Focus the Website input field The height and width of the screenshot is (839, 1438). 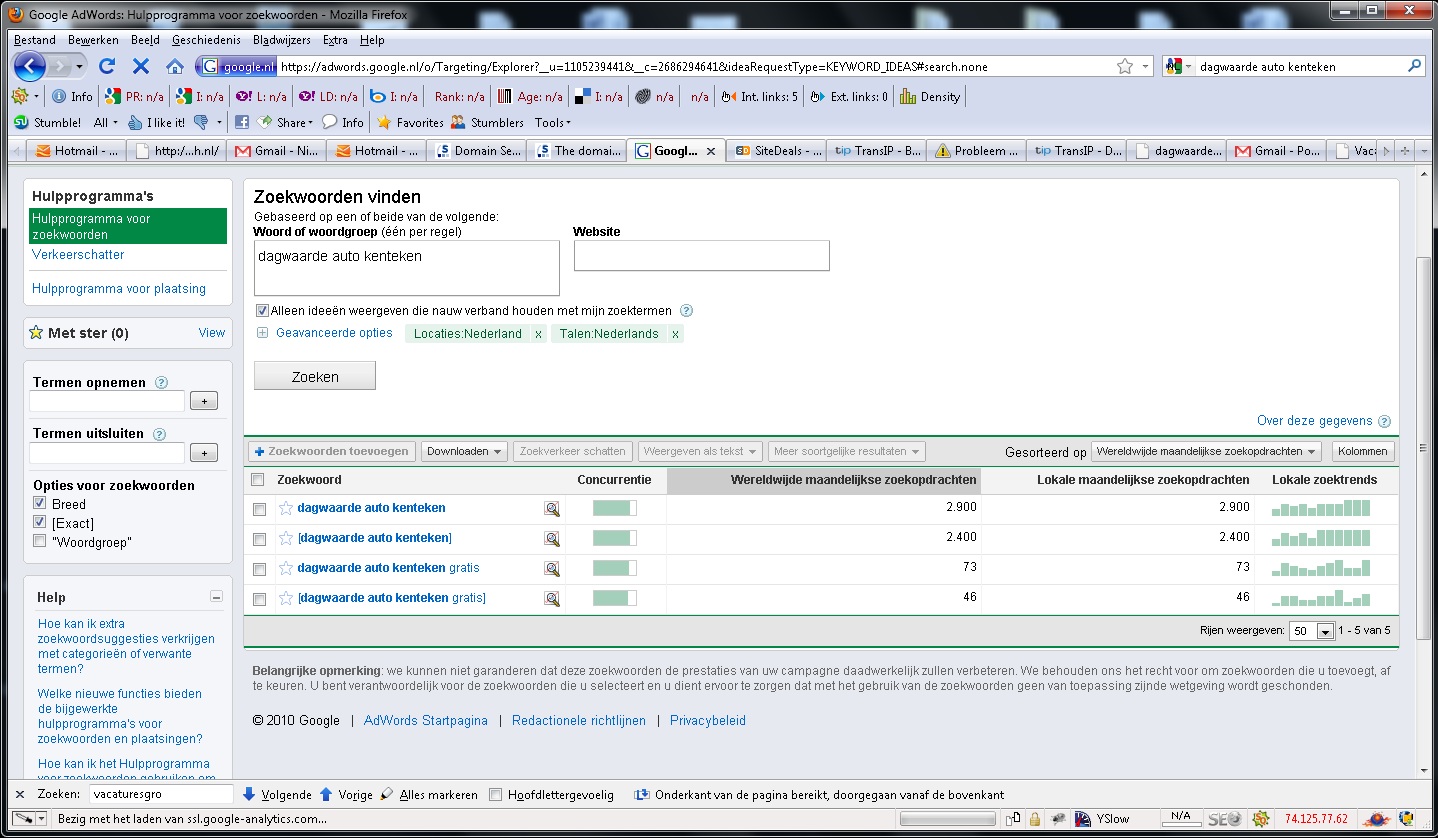(x=701, y=256)
